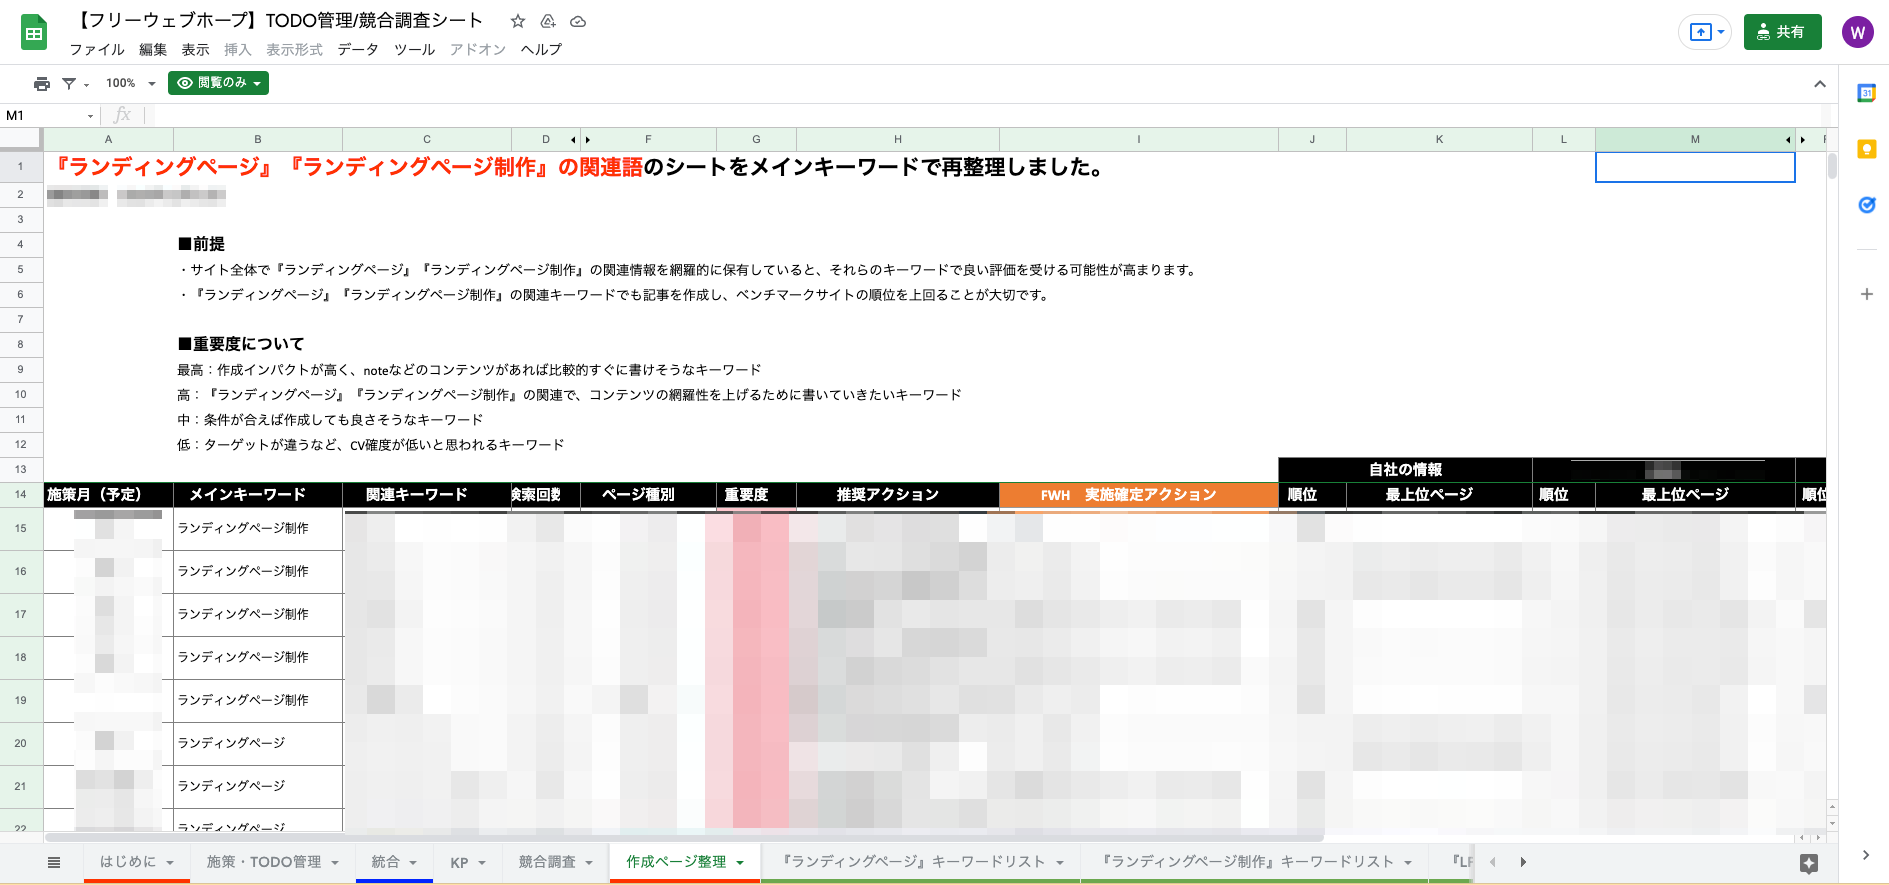Open the Google Sheets home icon

(x=34, y=33)
